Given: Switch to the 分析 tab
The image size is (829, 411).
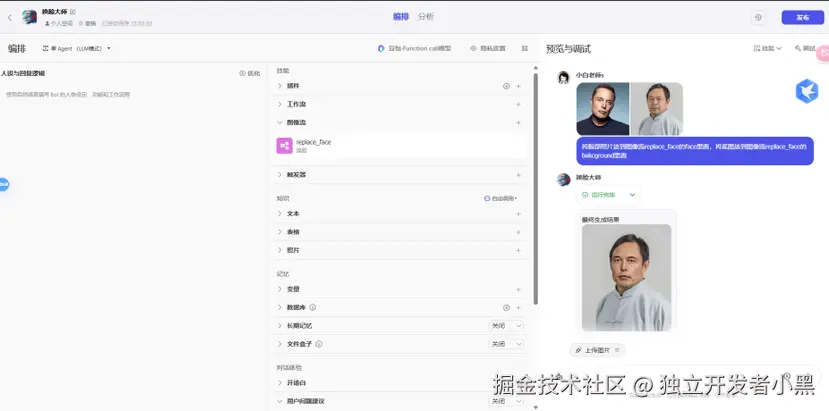Looking at the screenshot, I should [426, 17].
